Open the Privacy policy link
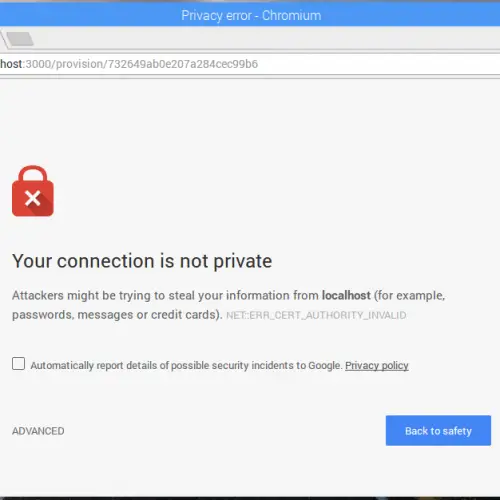This screenshot has height=500, width=500. (377, 365)
